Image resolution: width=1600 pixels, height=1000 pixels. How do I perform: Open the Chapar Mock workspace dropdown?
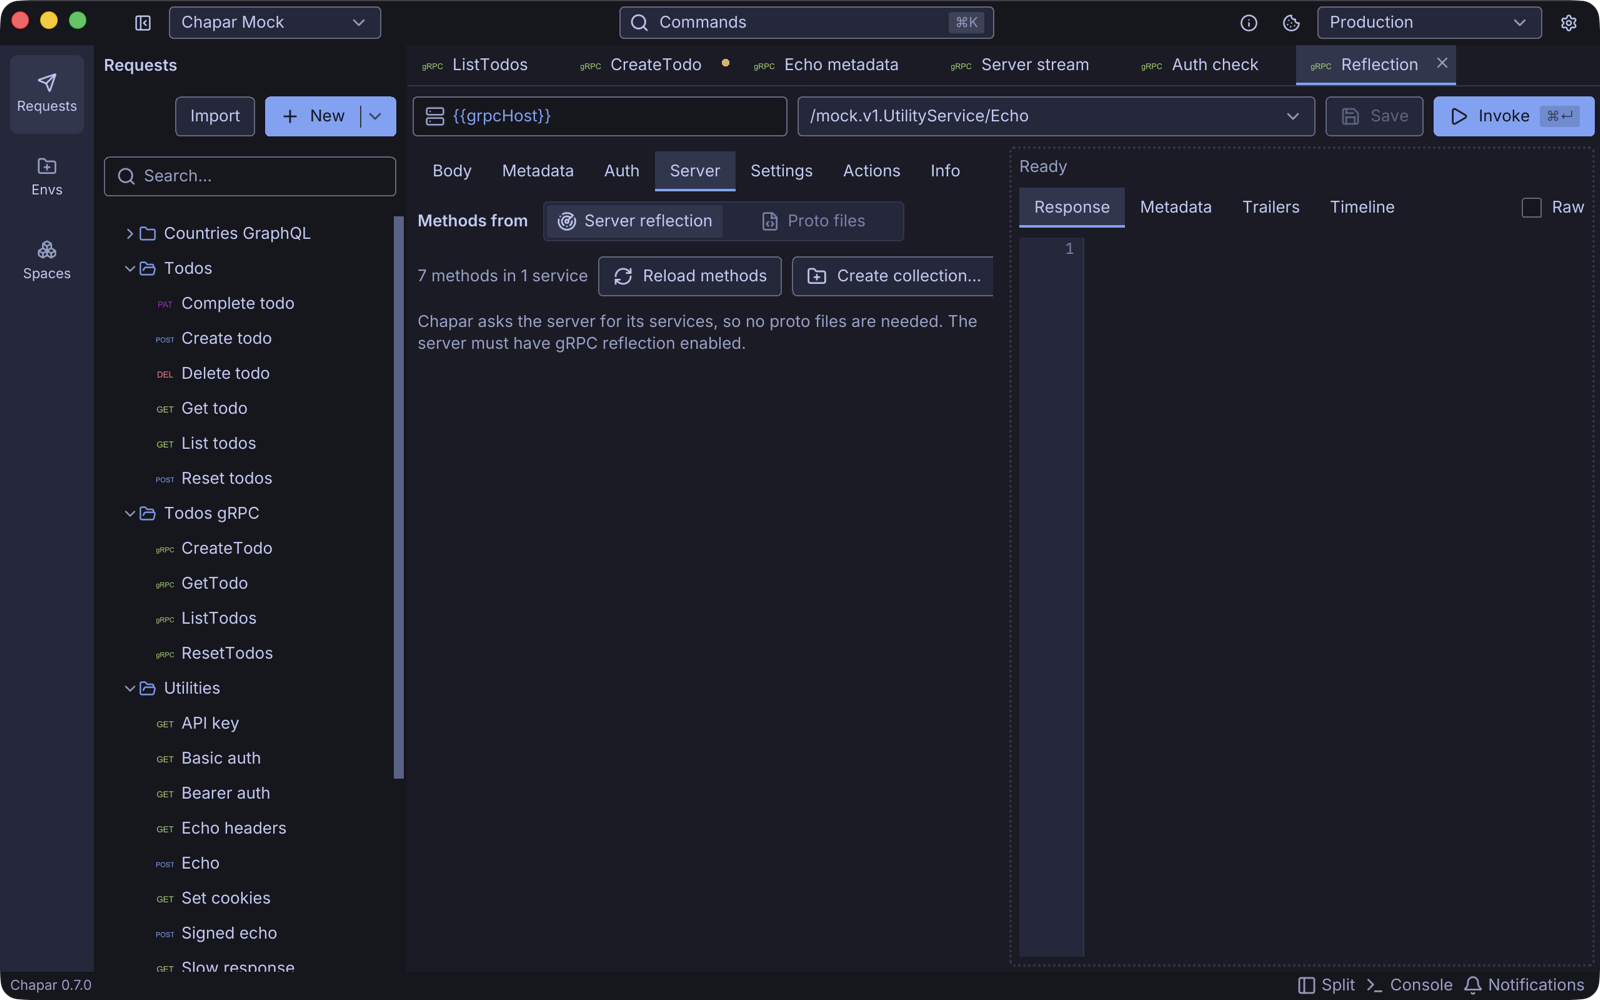275,23
